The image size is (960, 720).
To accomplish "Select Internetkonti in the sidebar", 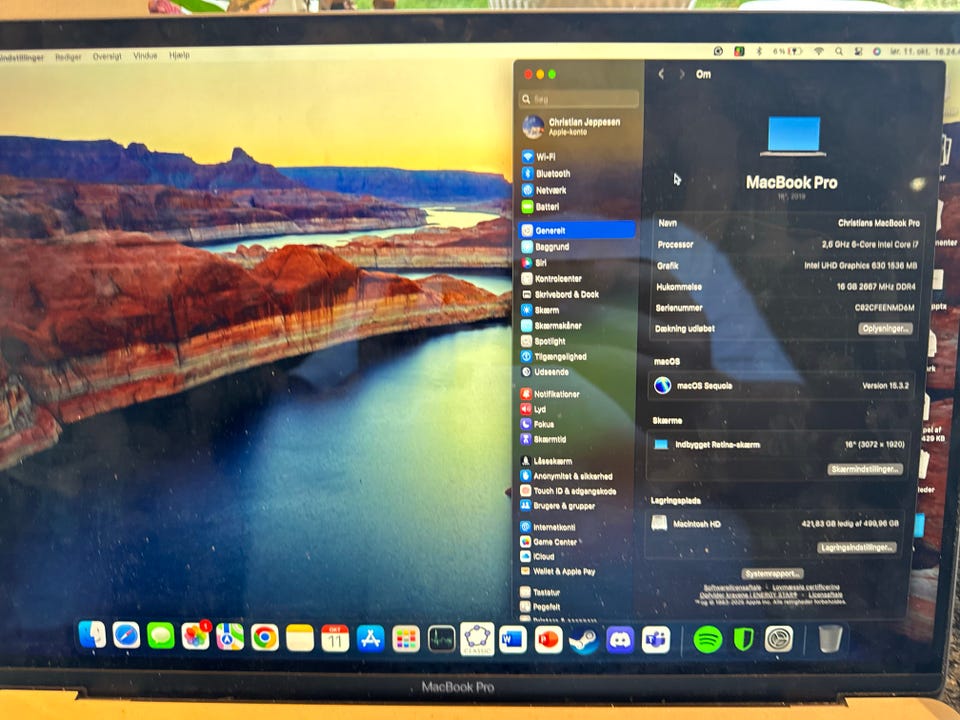I will [x=548, y=527].
